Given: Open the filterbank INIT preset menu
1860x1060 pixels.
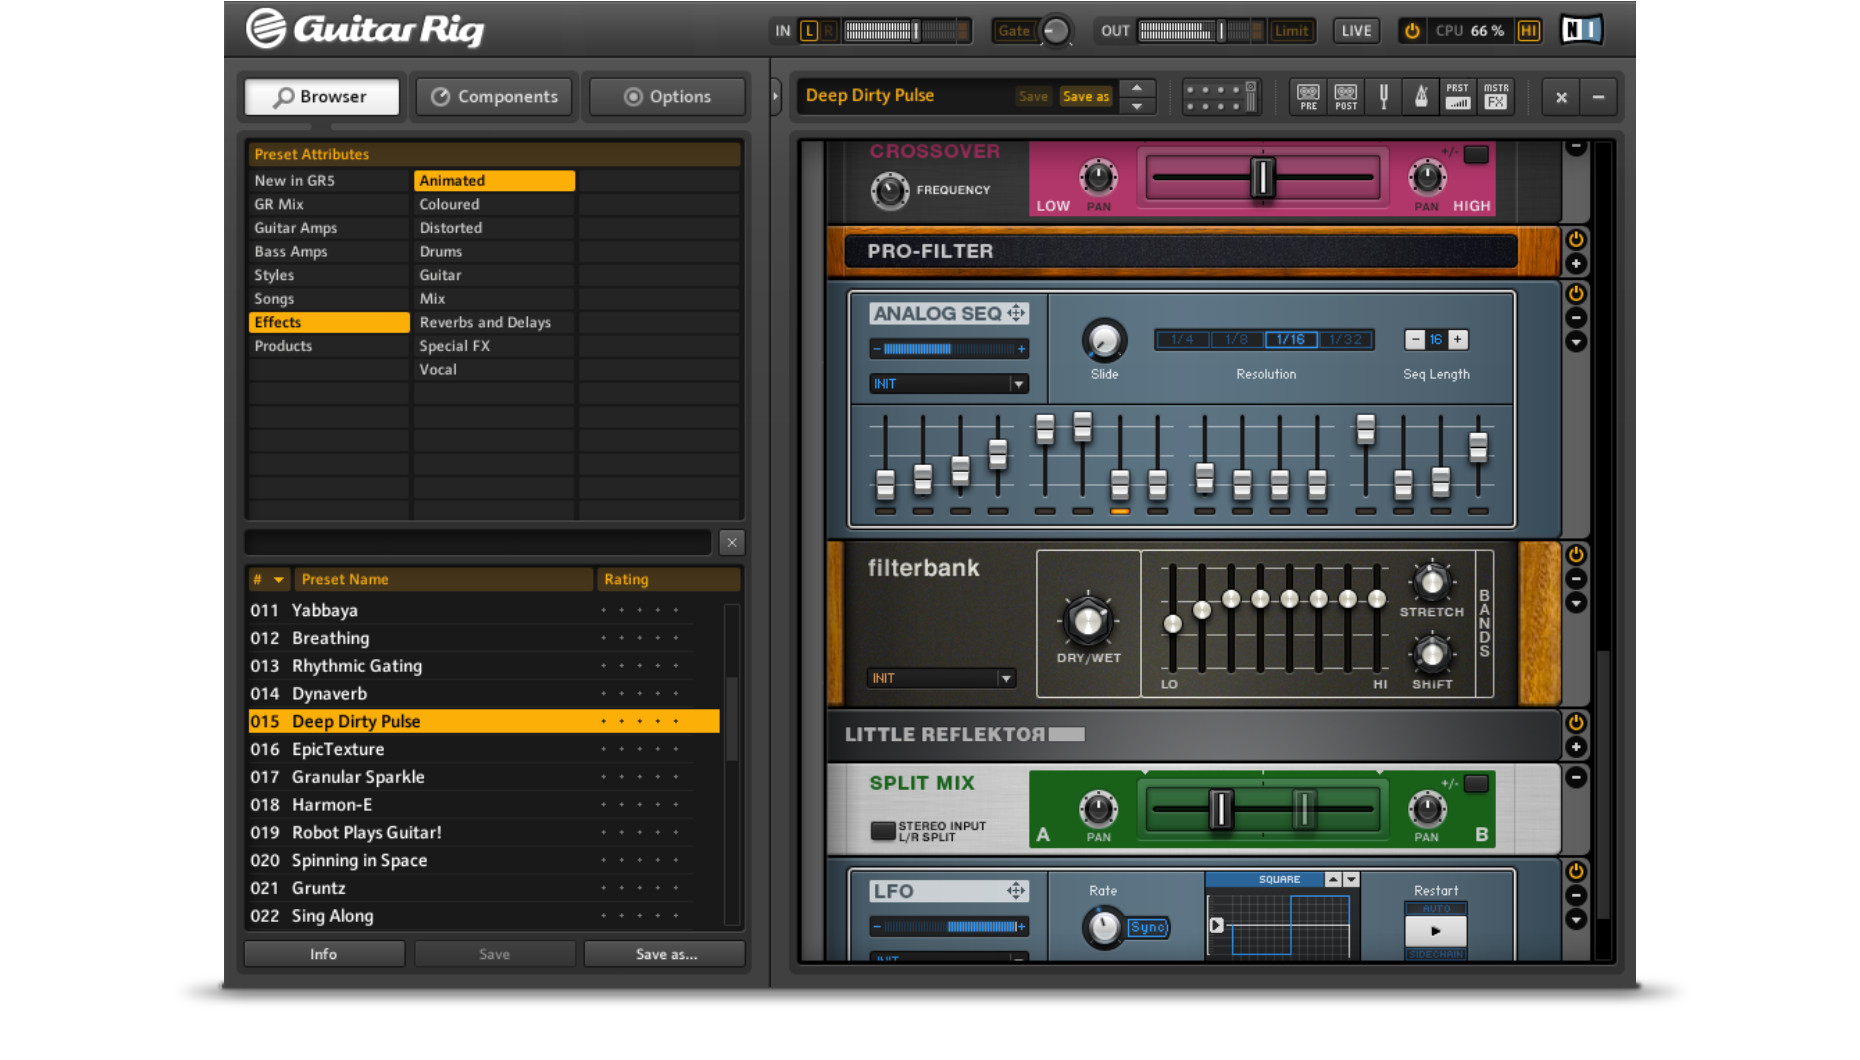Looking at the screenshot, I should tap(939, 678).
